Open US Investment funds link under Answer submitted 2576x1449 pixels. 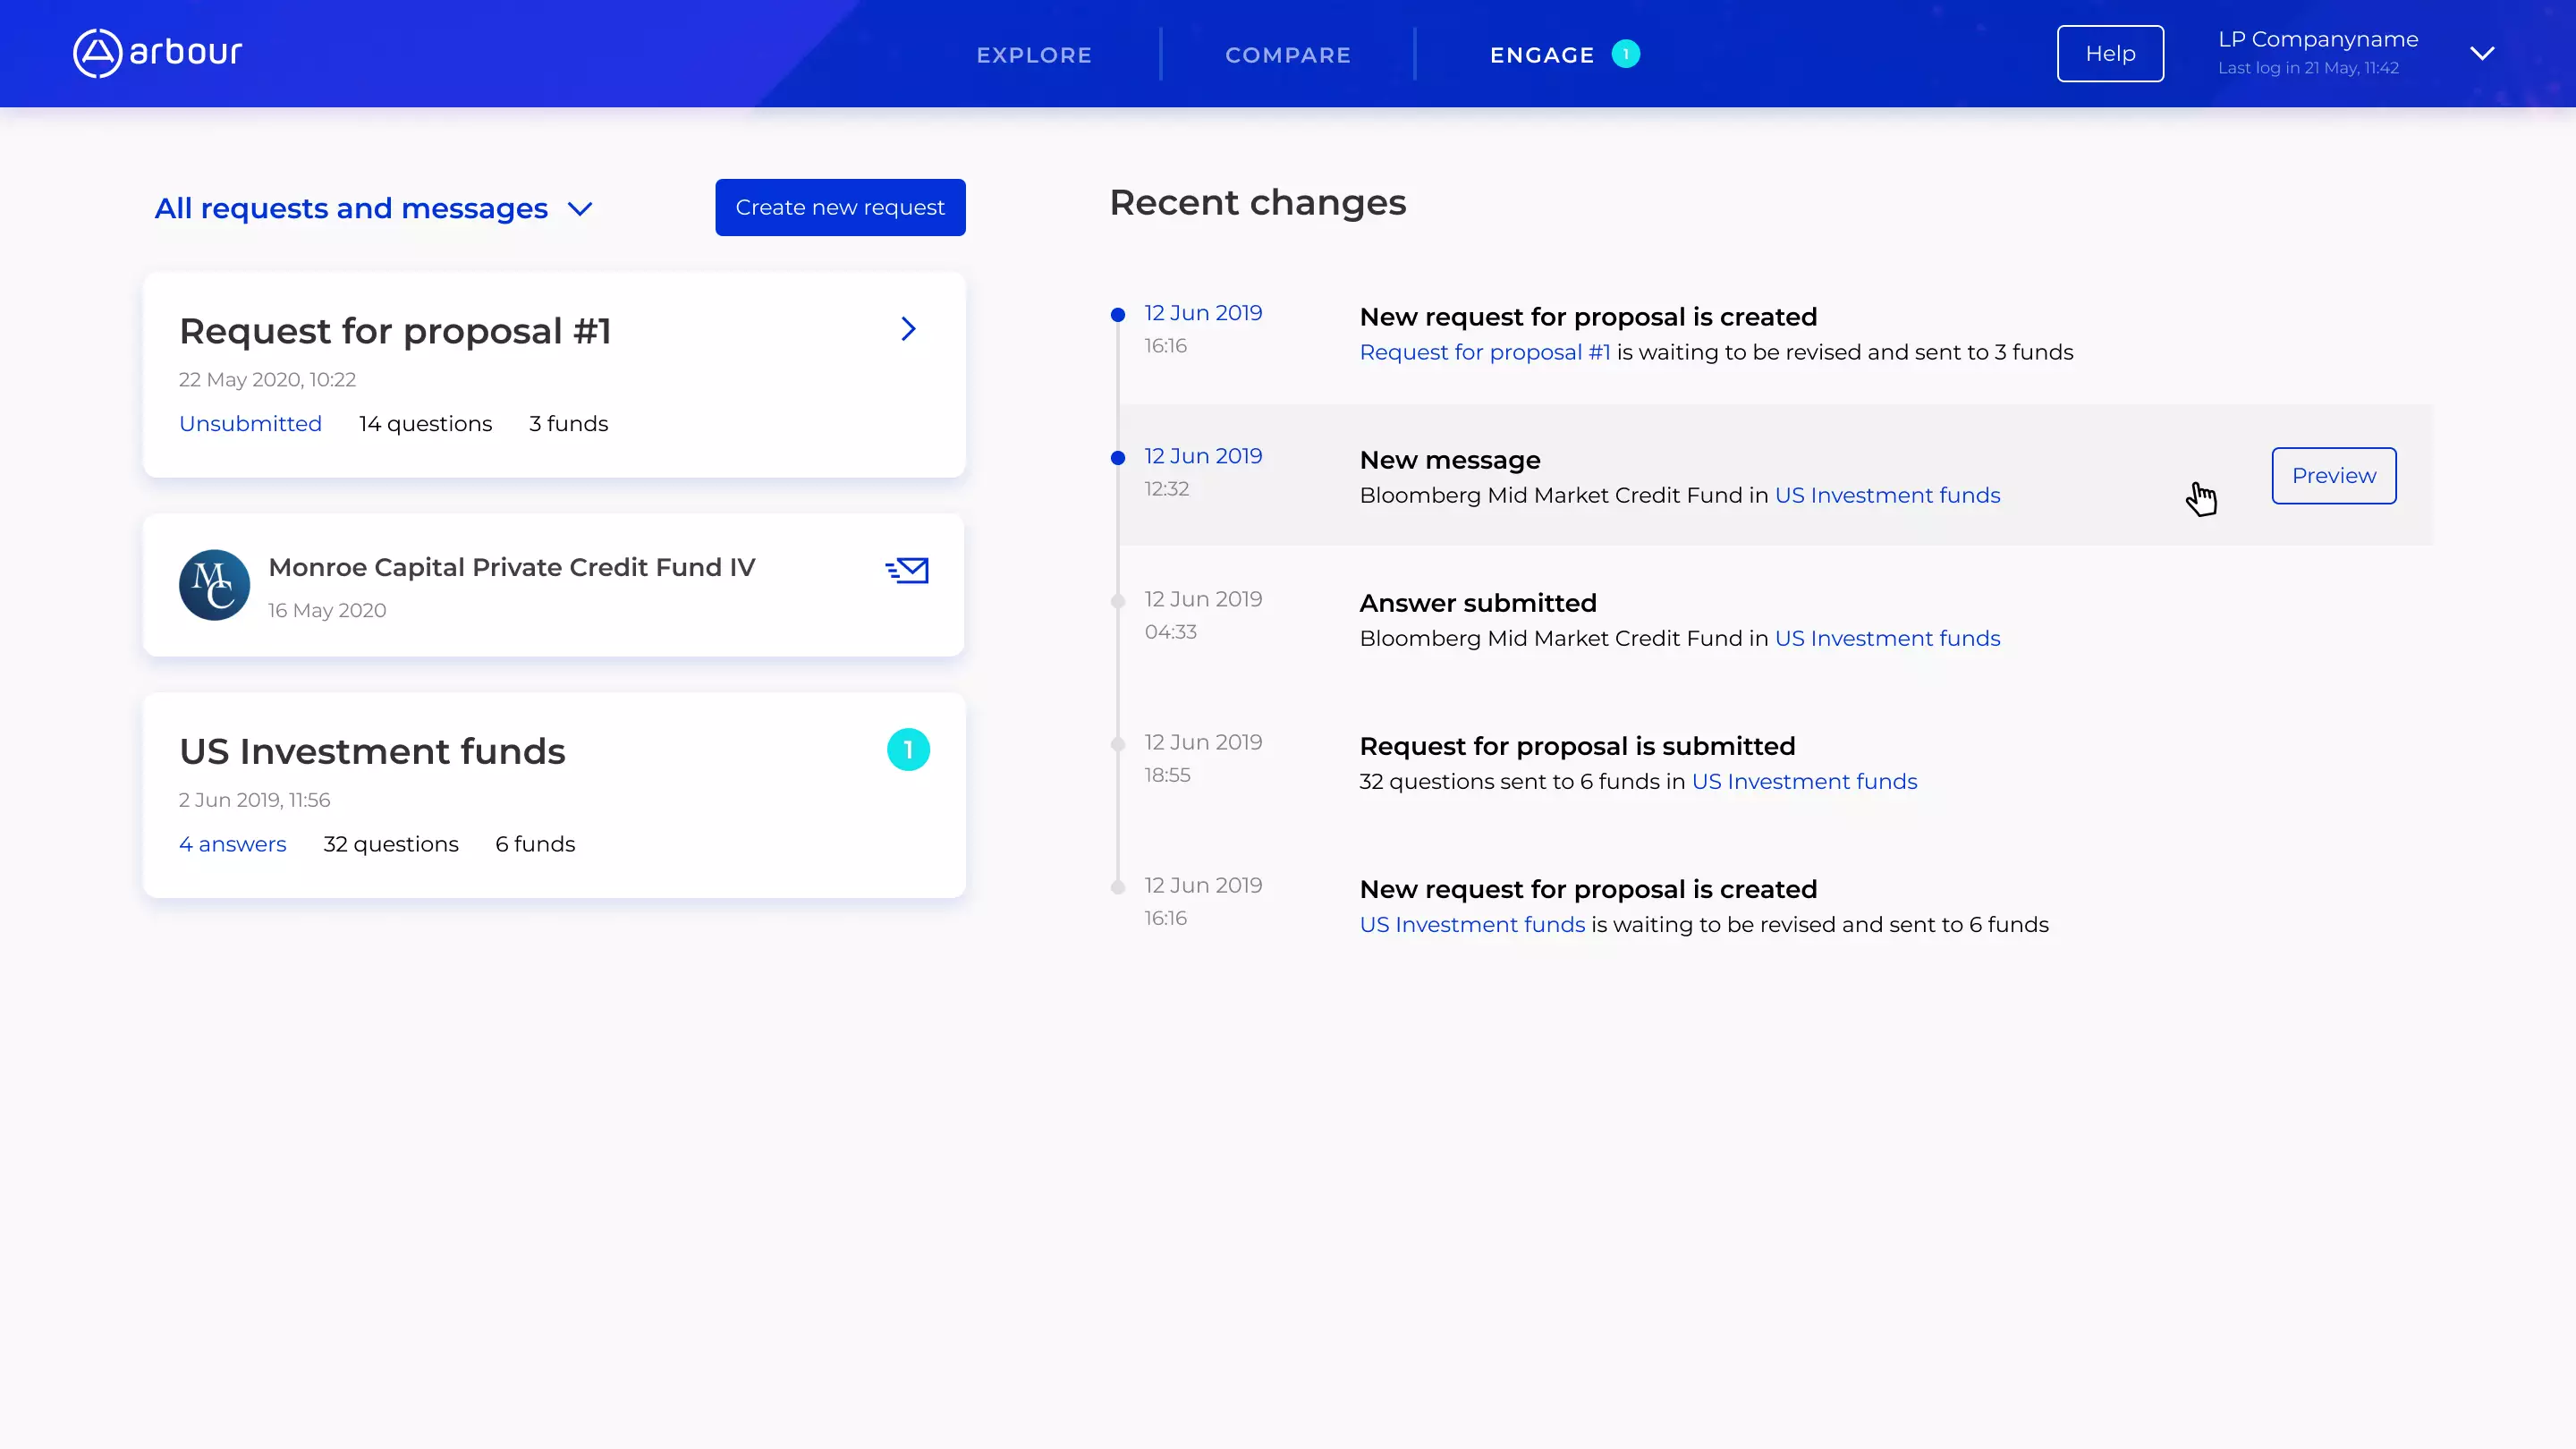[x=1886, y=639]
